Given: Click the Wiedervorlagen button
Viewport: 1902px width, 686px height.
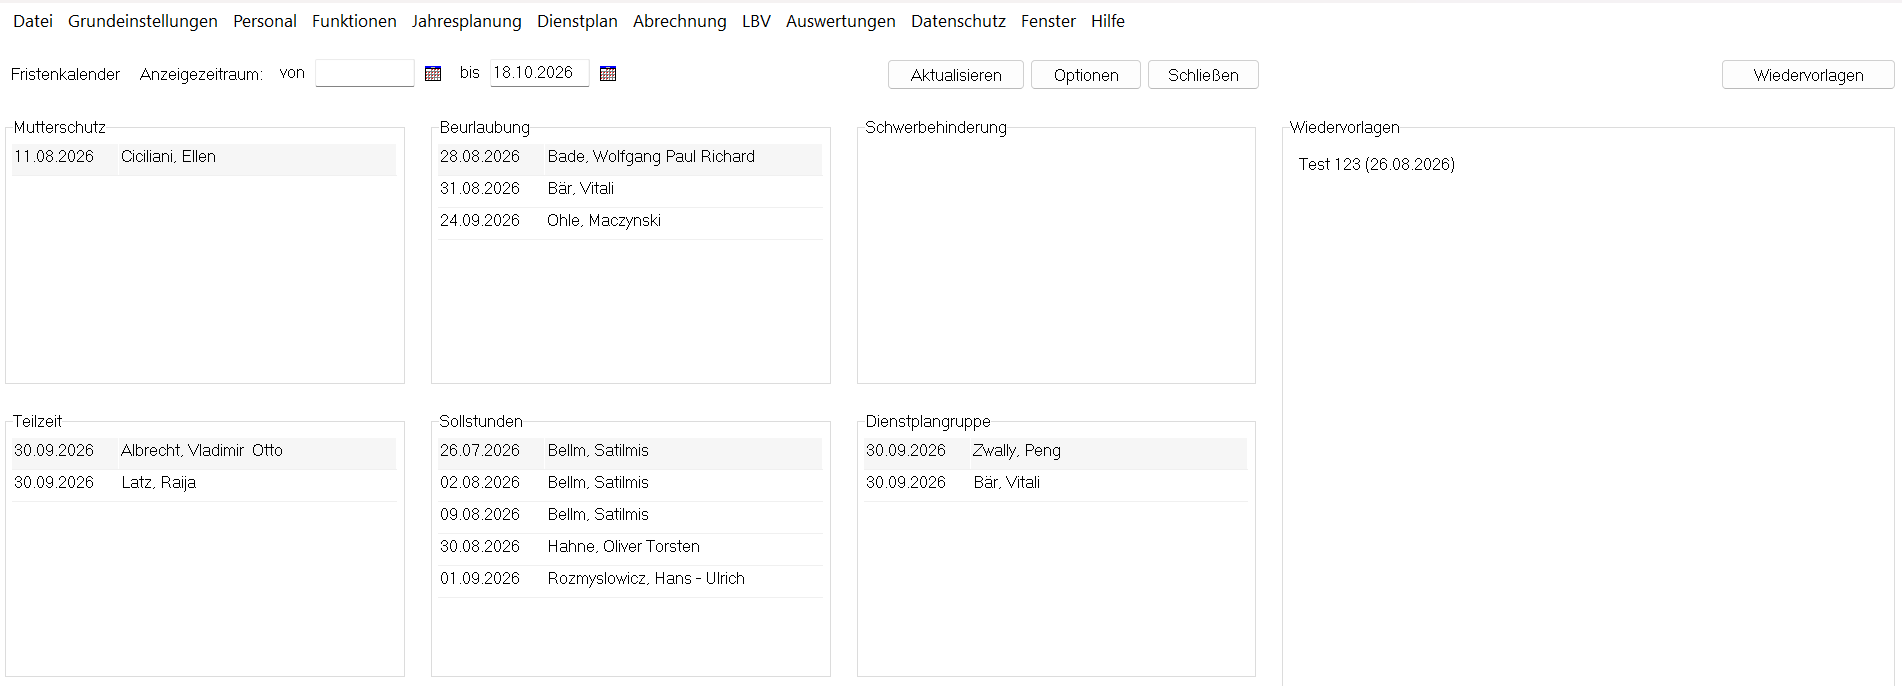Looking at the screenshot, I should tap(1808, 75).
